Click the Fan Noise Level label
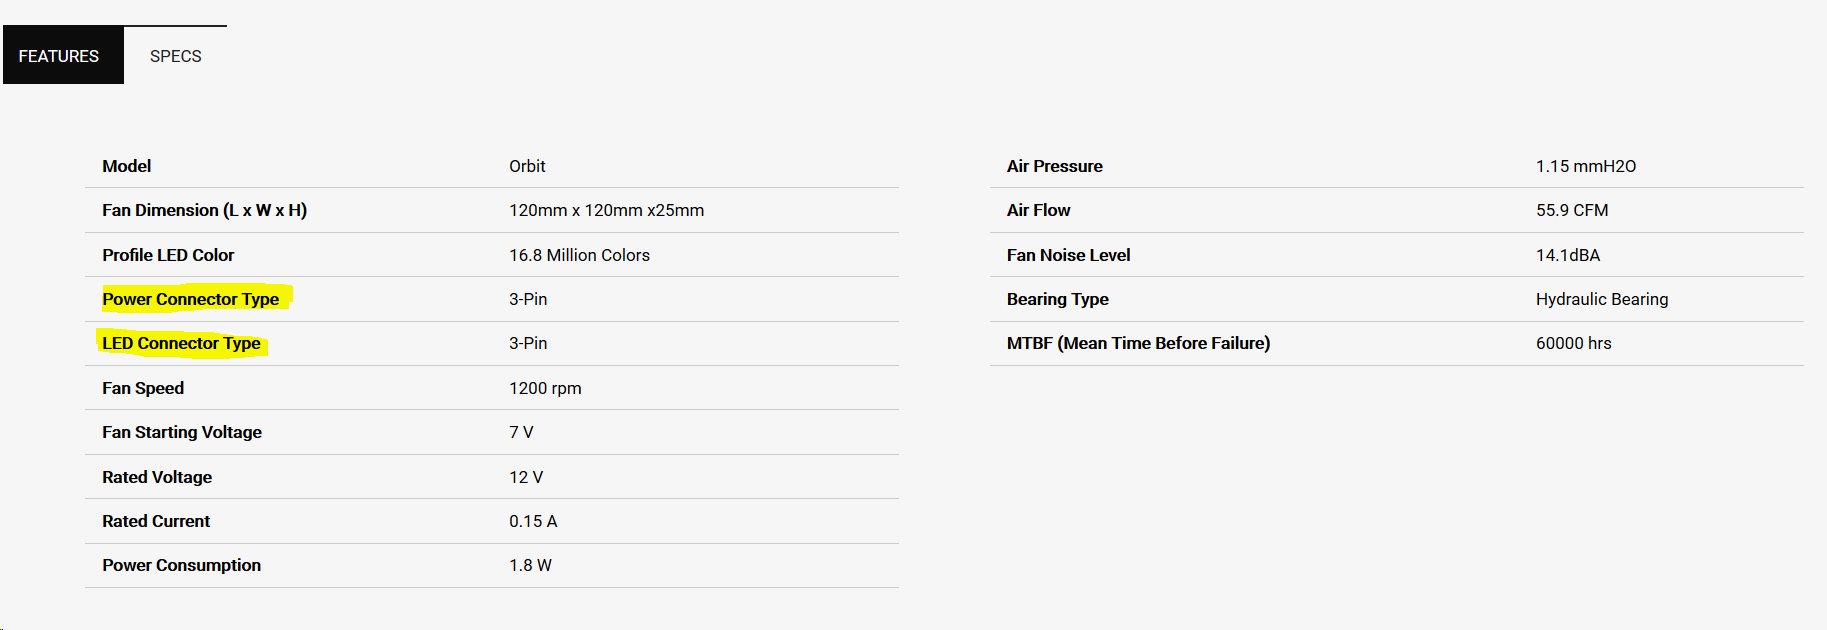 1068,255
